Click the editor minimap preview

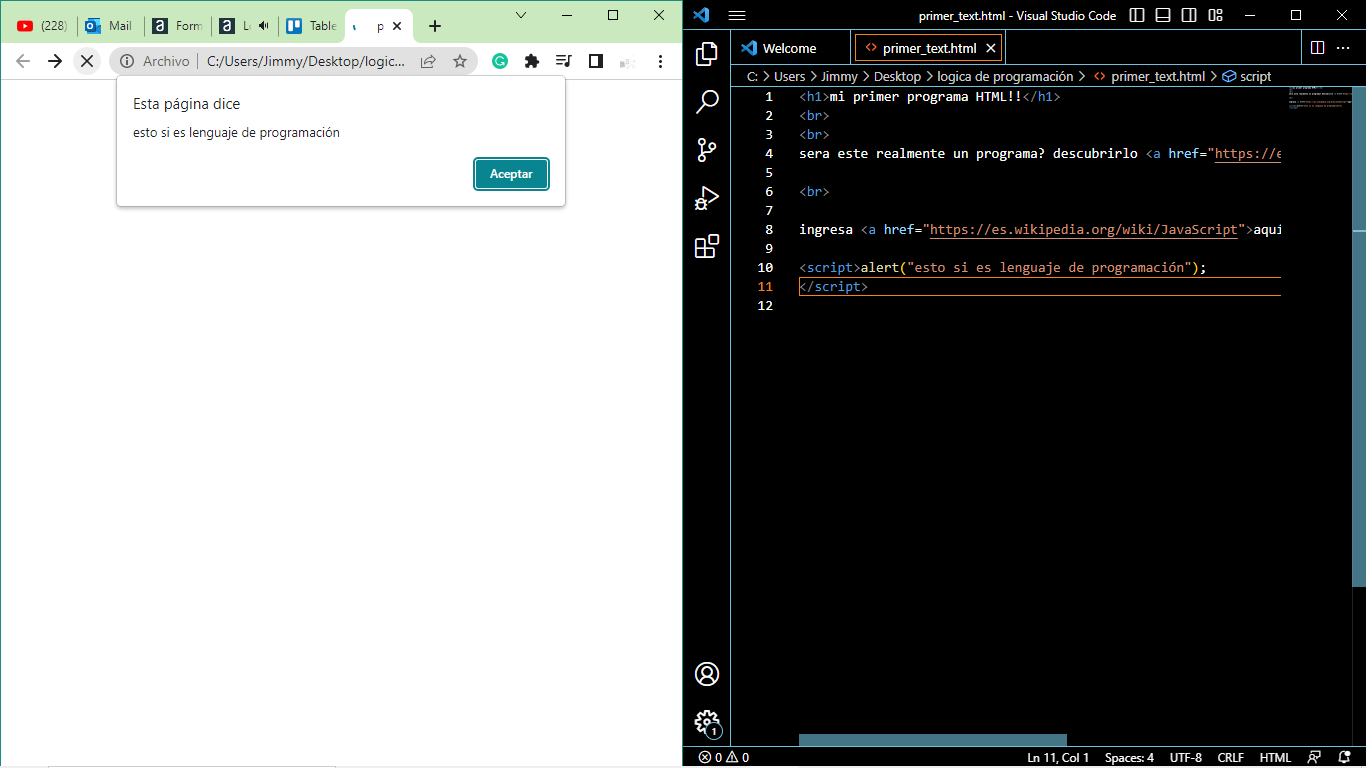1318,100
